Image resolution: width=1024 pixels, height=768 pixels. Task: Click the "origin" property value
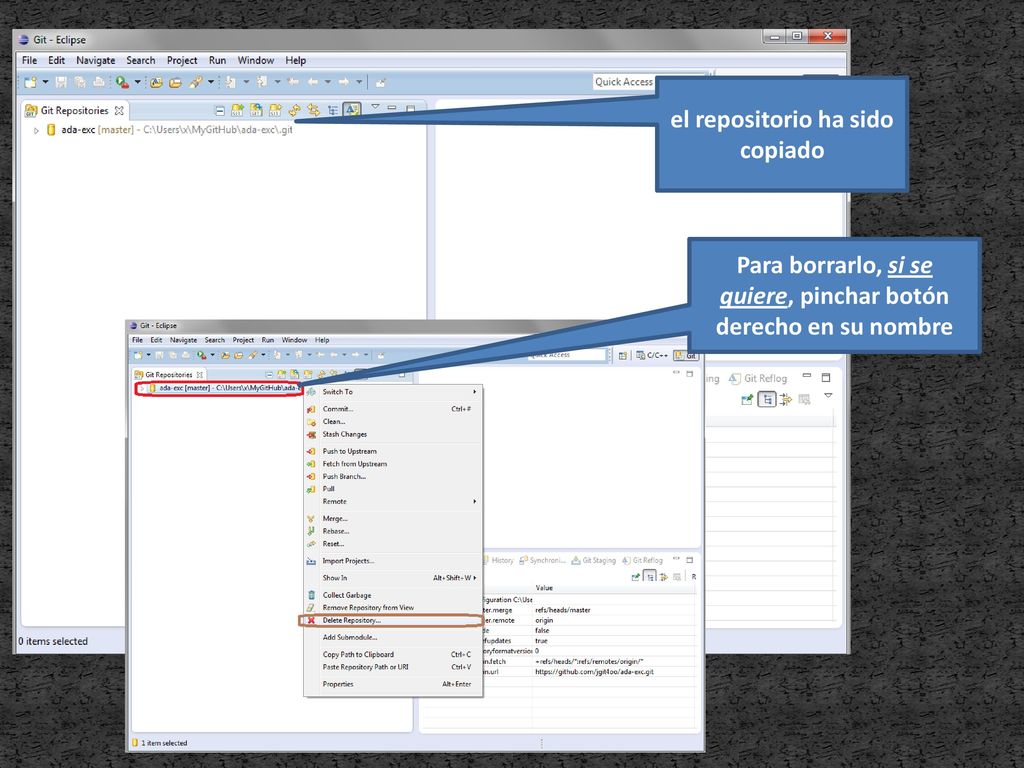tap(544, 620)
